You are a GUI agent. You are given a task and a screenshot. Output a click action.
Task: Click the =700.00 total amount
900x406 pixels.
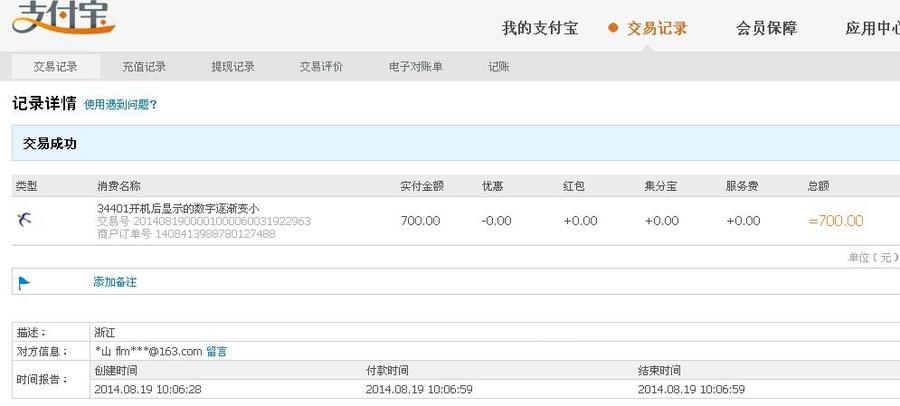[836, 221]
